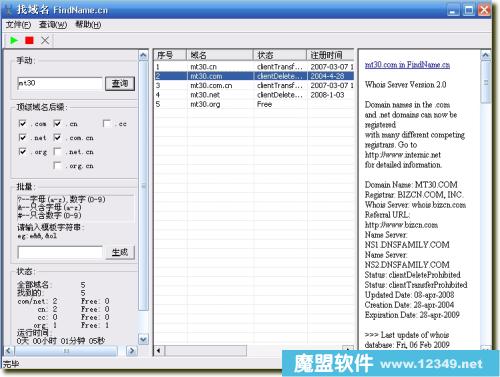Open the 文件(F) menu

pyautogui.click(x=18, y=25)
